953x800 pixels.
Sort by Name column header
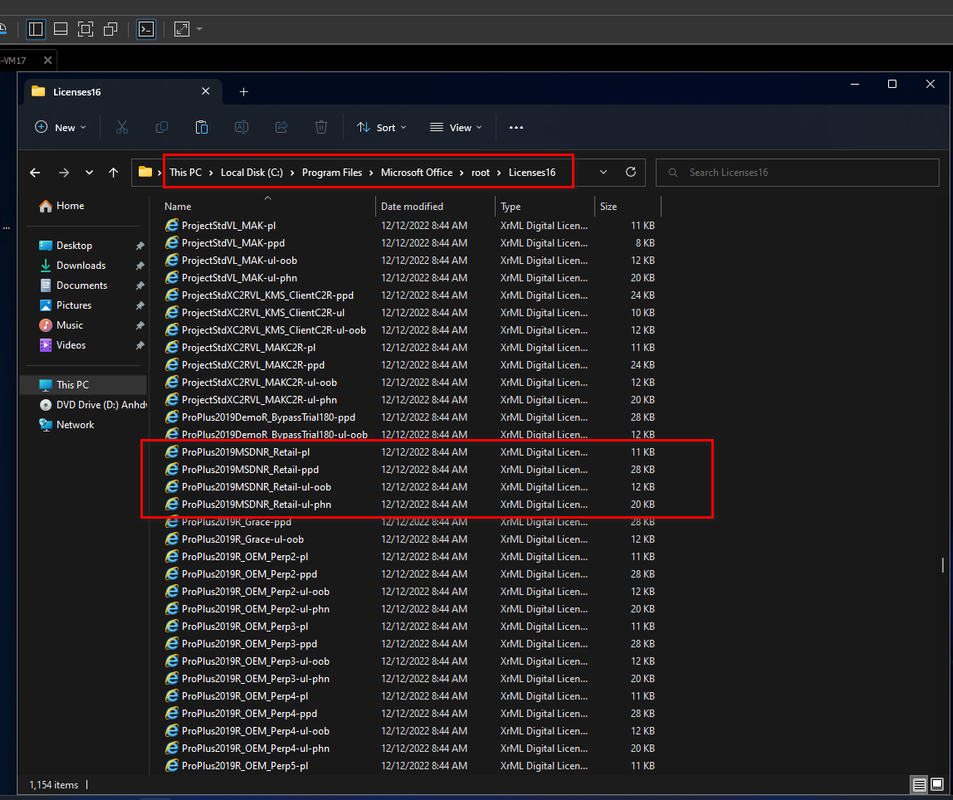tap(267, 207)
